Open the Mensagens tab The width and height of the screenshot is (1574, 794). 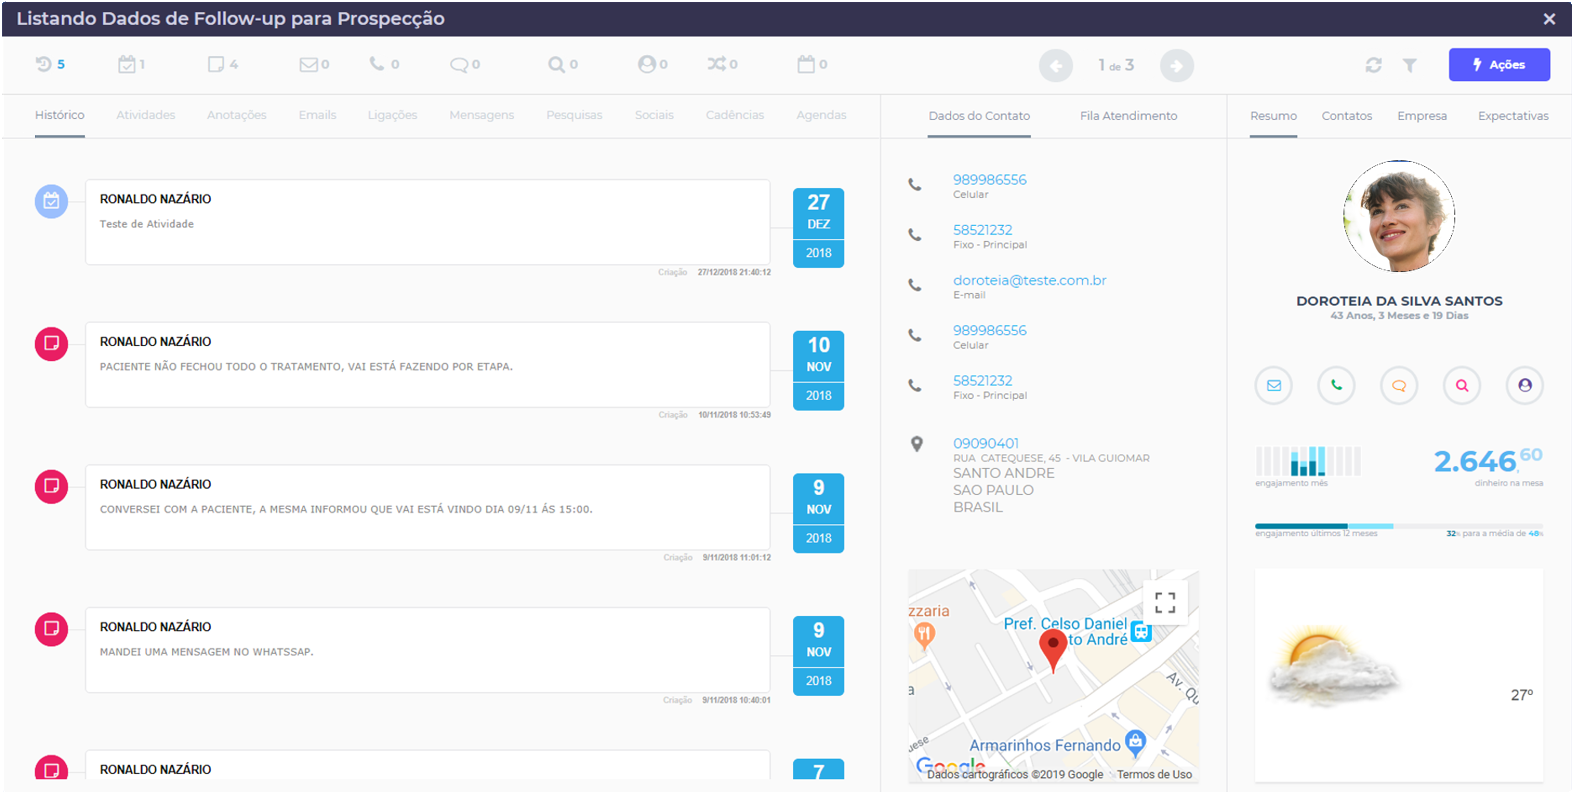tap(482, 115)
